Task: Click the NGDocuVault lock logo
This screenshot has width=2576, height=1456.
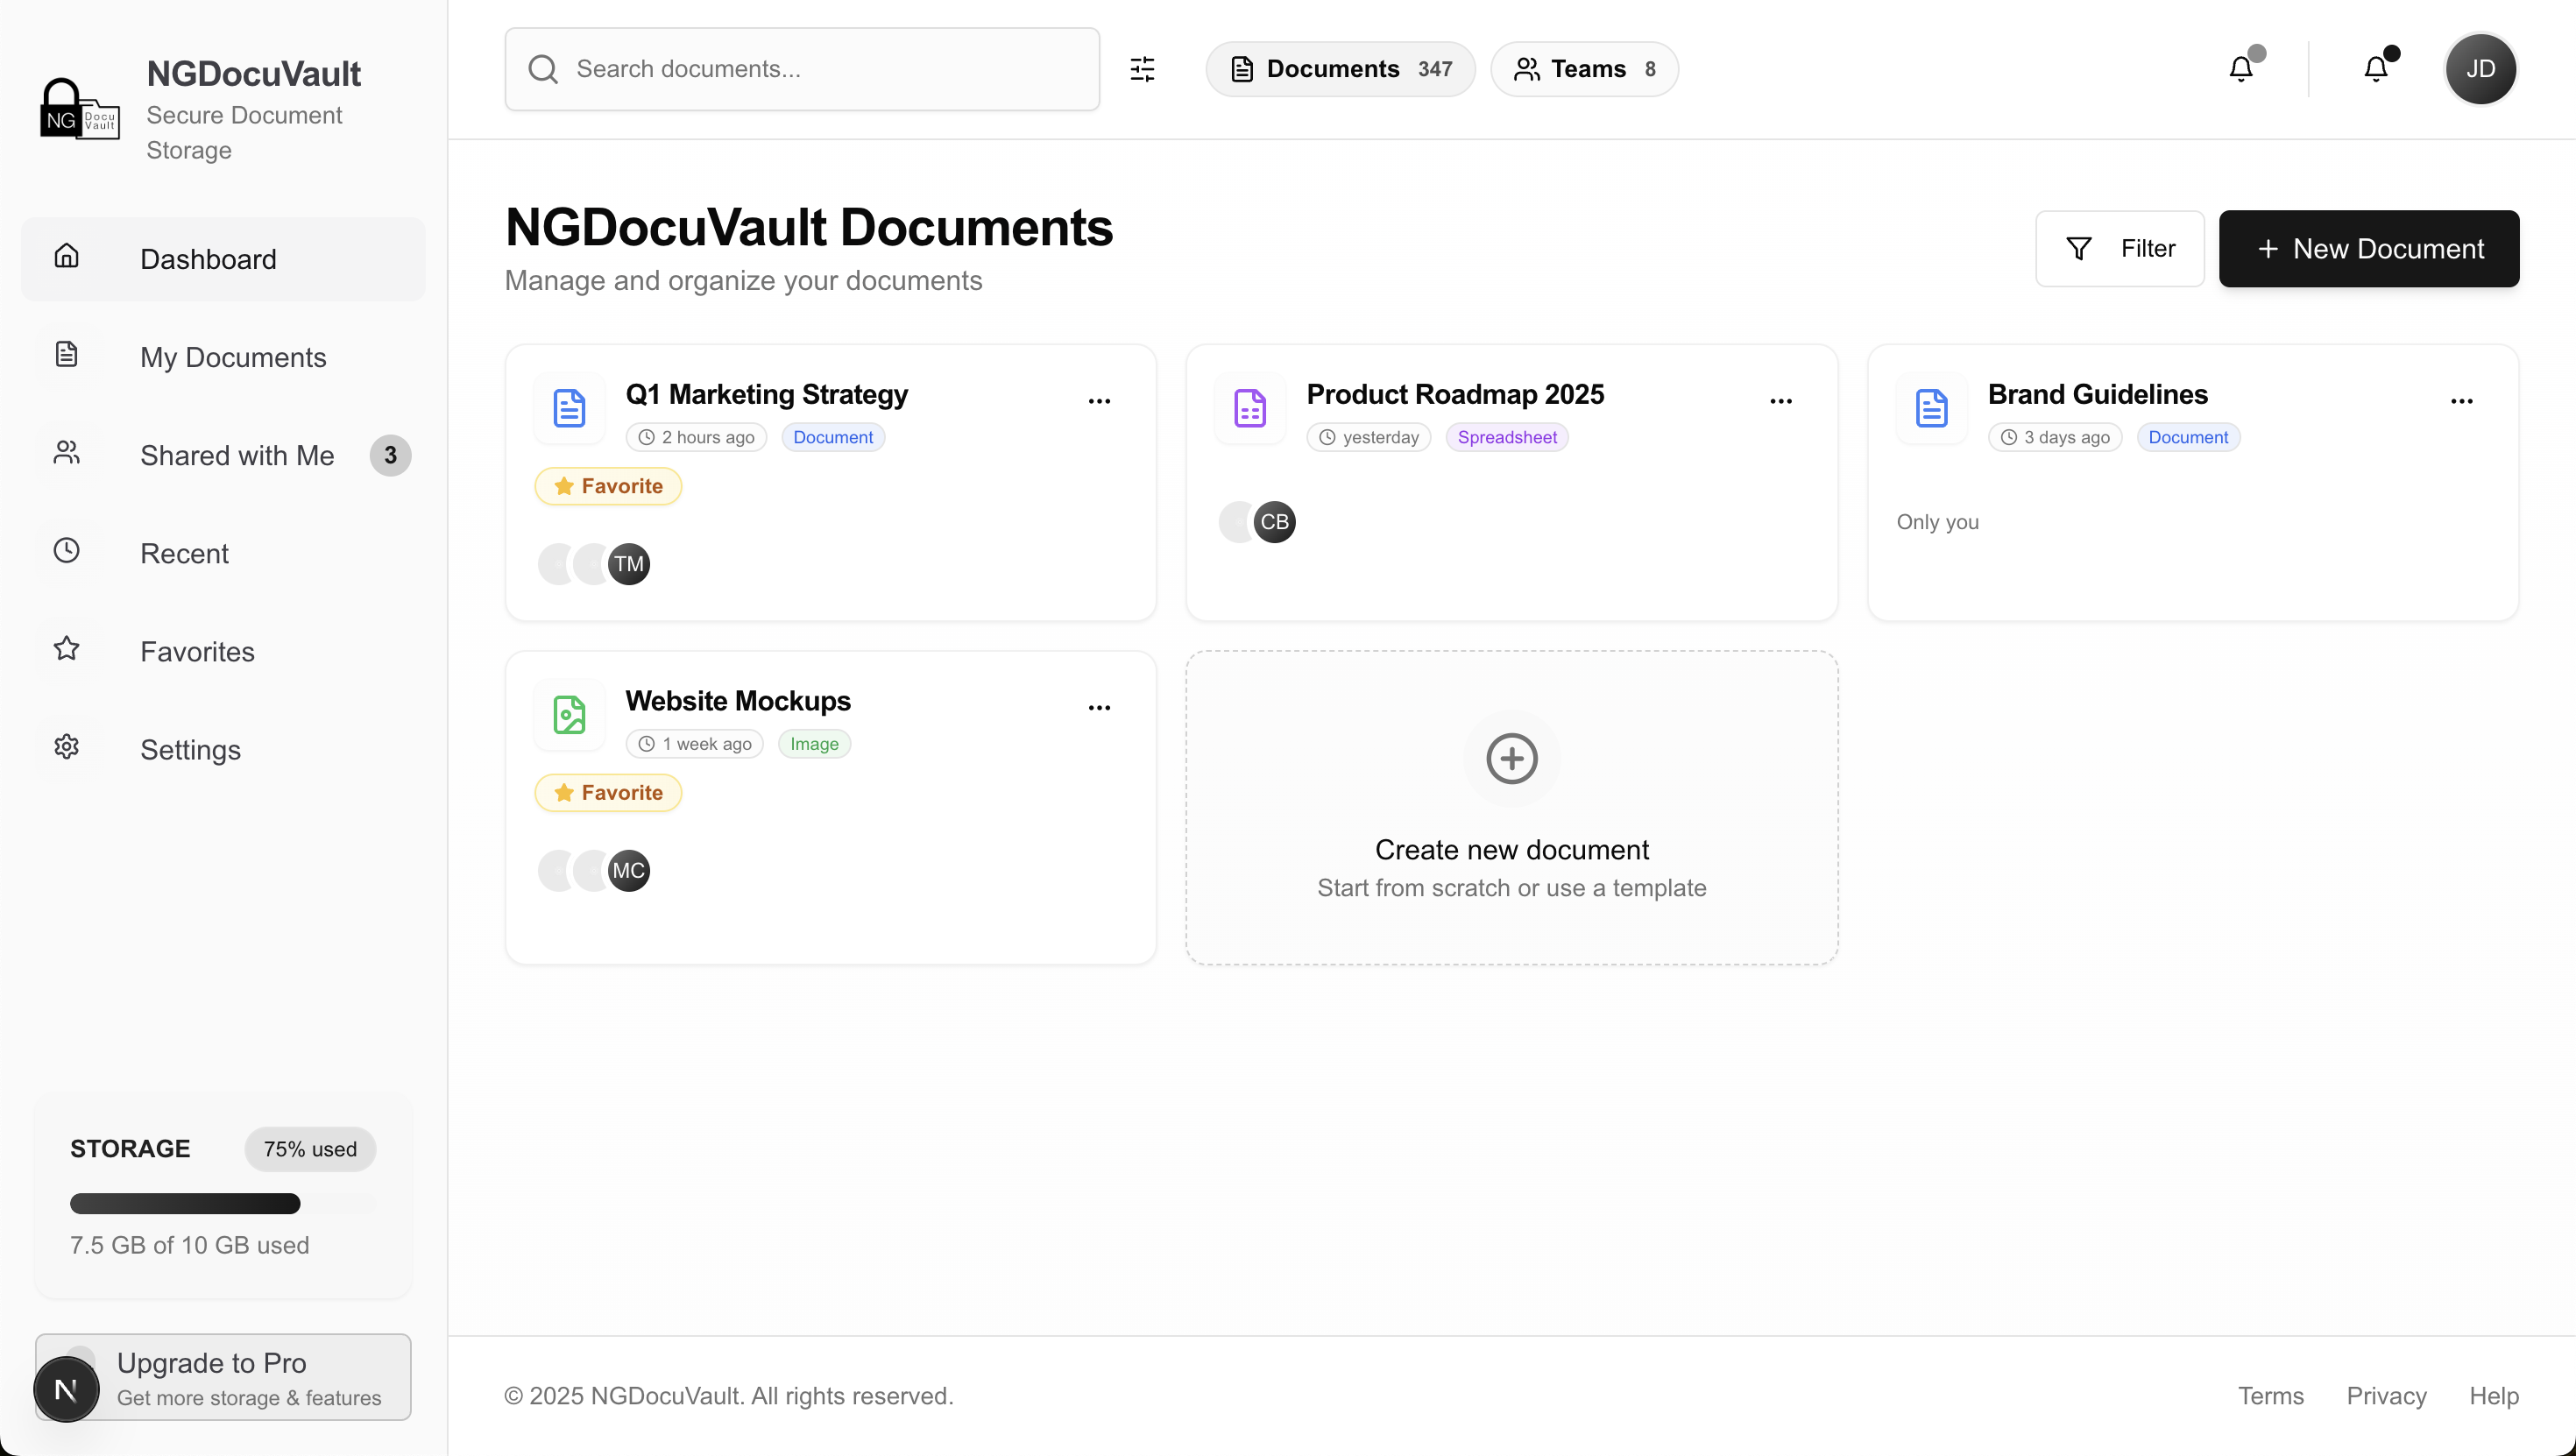Action: click(x=78, y=110)
